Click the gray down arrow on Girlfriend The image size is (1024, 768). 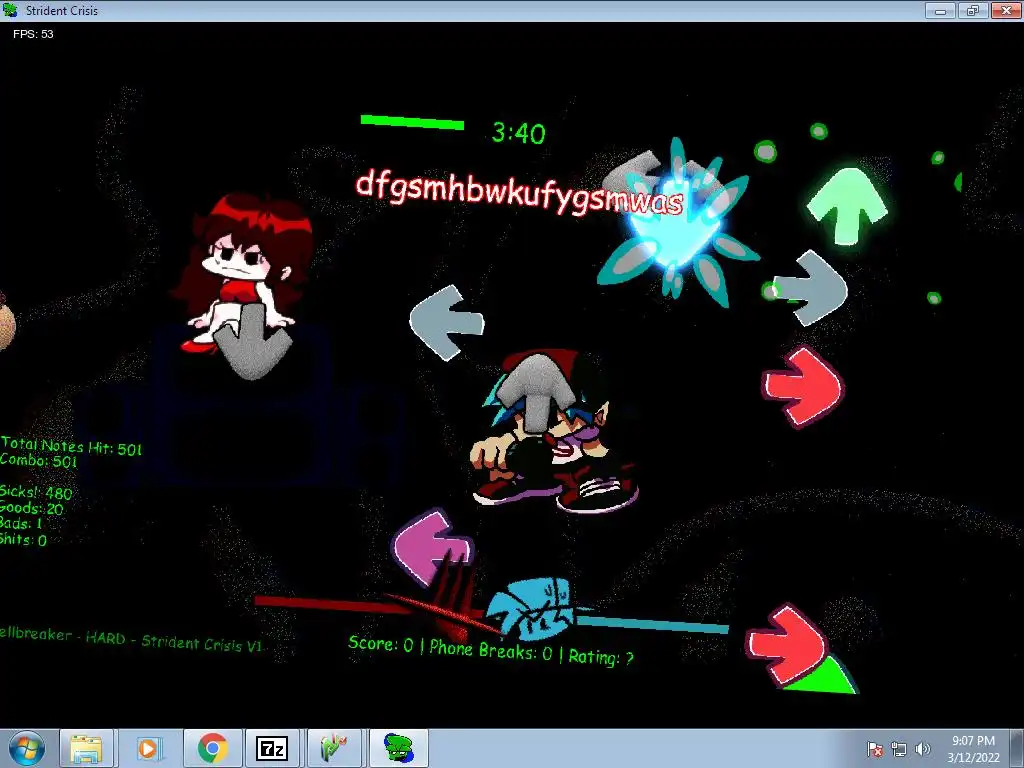click(251, 342)
